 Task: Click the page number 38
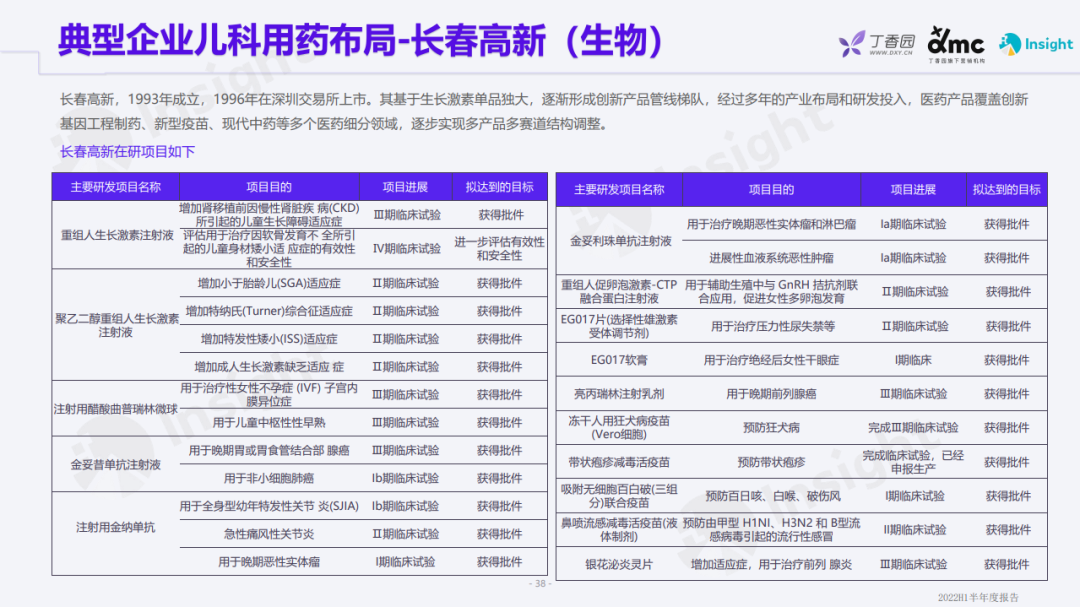(540, 584)
